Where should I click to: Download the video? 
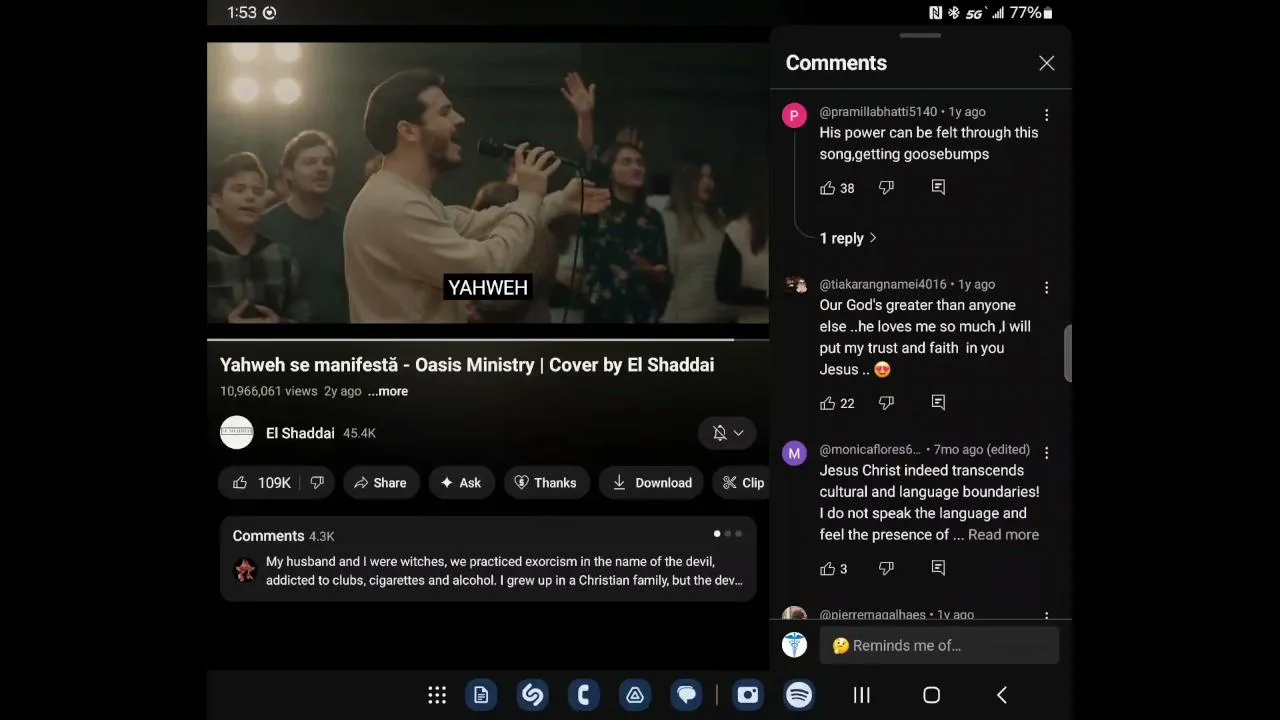point(652,483)
